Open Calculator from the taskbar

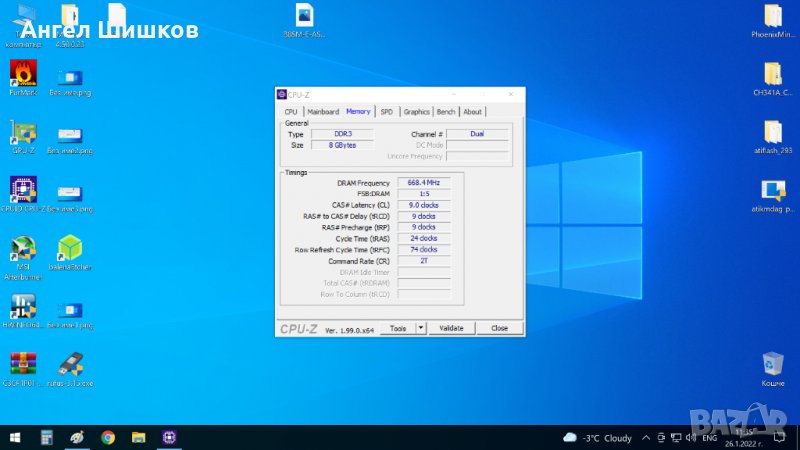(x=46, y=437)
